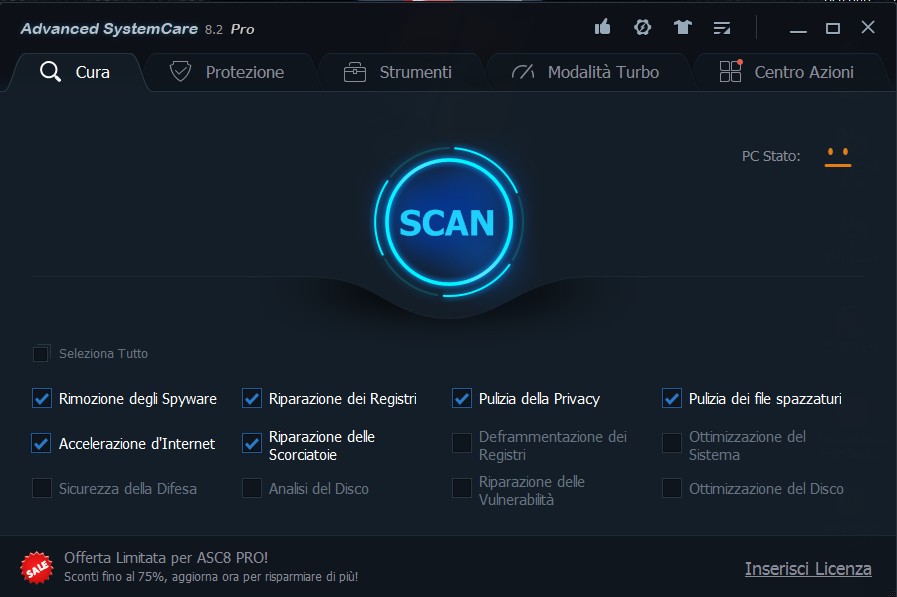Viewport: 897px width, 597px height.
Task: Click the thumbs-up like icon
Action: coord(602,27)
